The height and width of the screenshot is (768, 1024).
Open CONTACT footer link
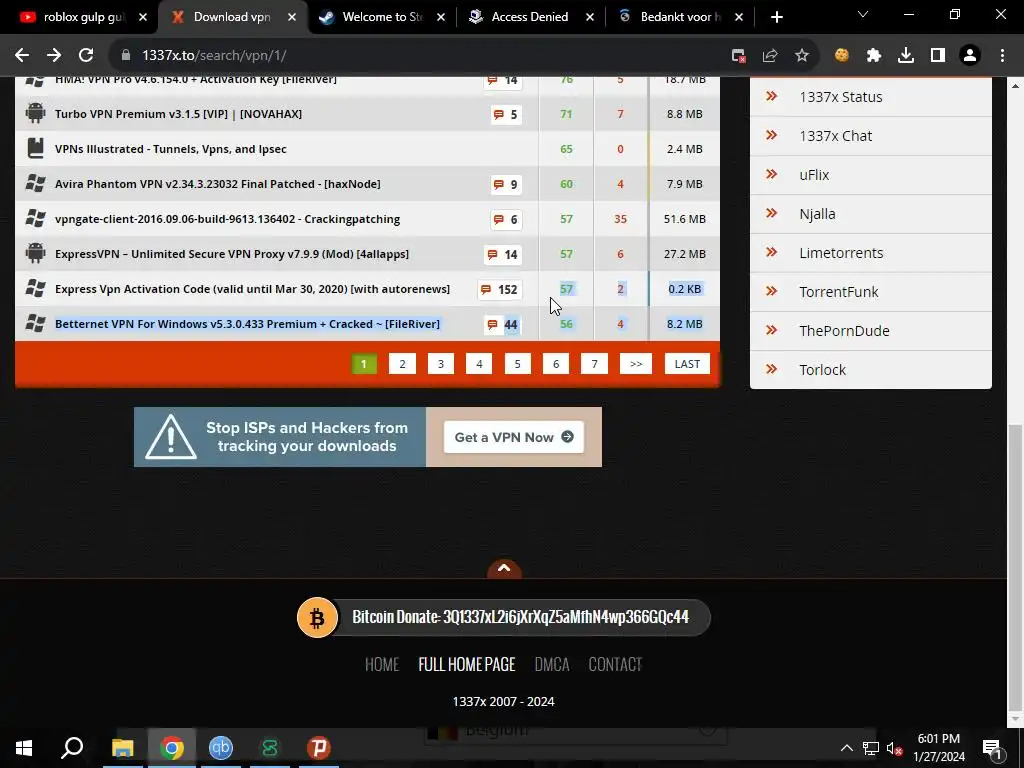coord(615,664)
